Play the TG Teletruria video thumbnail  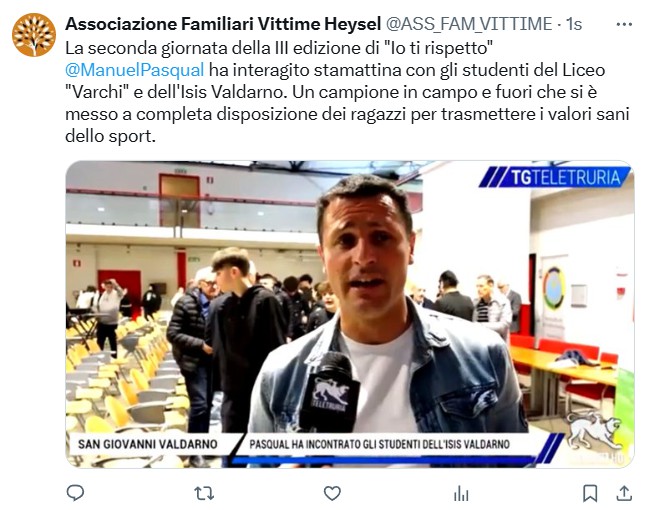point(350,314)
